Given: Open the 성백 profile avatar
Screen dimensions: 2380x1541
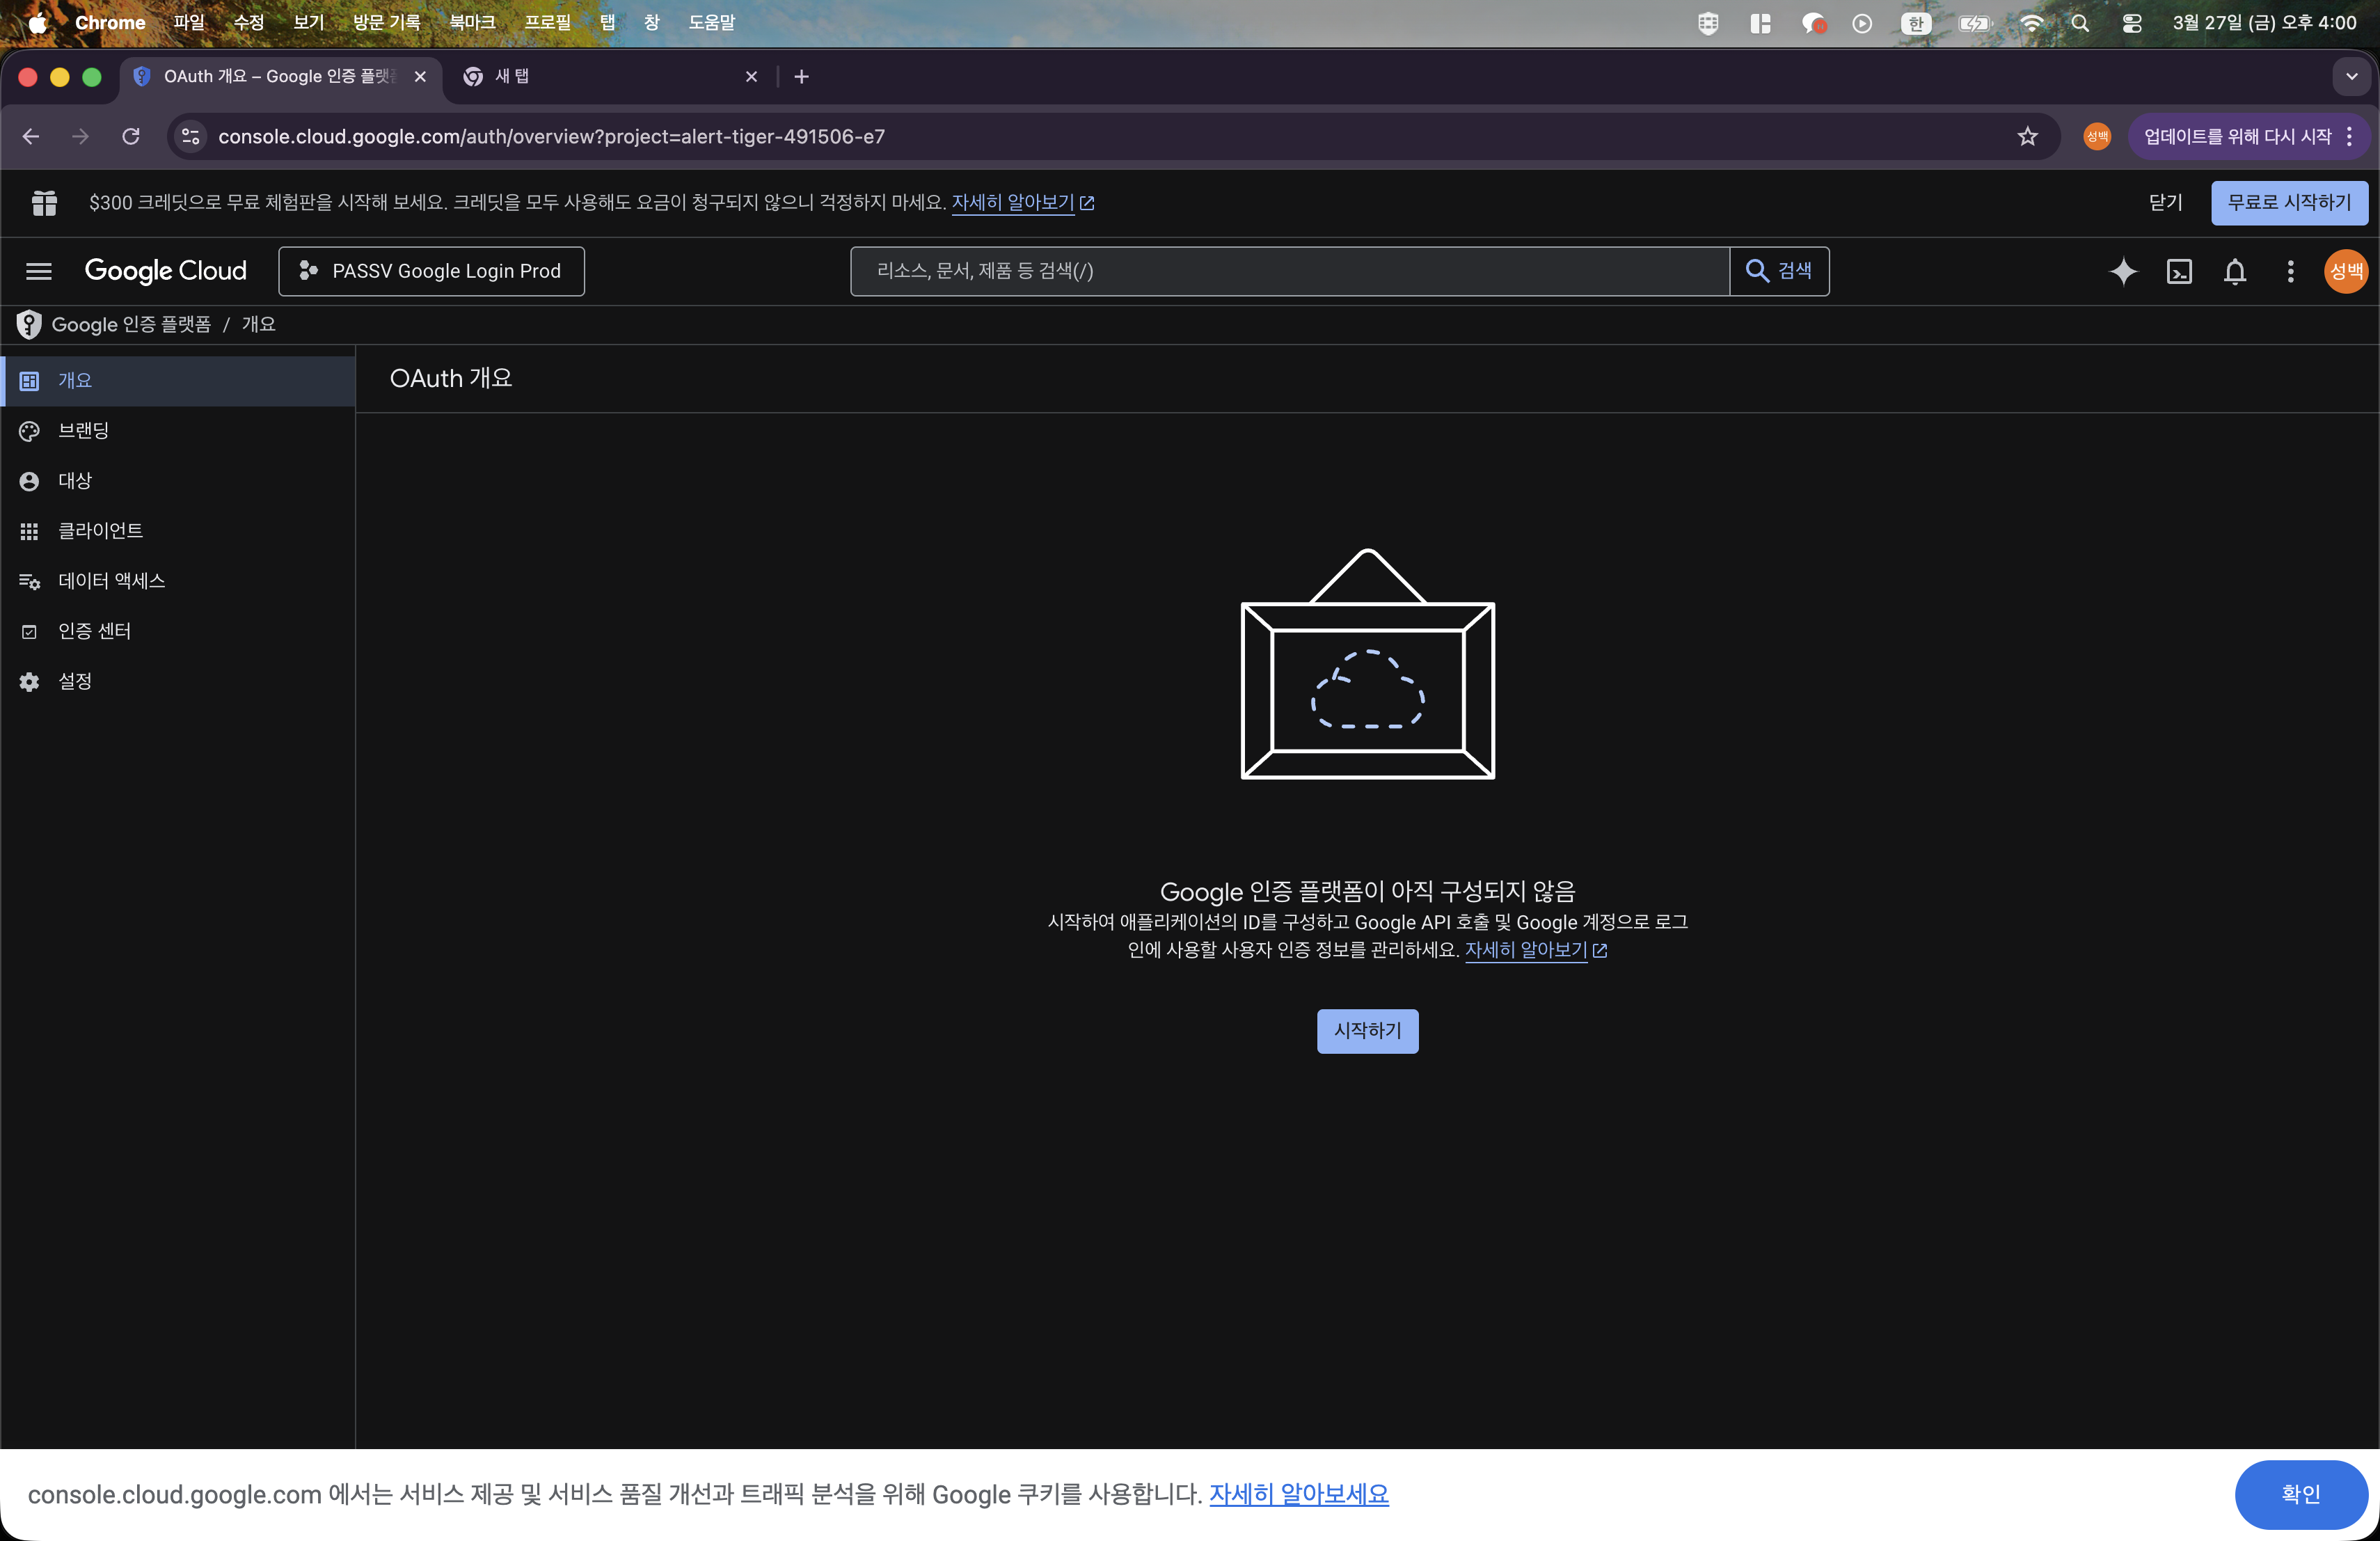Looking at the screenshot, I should point(2345,271).
